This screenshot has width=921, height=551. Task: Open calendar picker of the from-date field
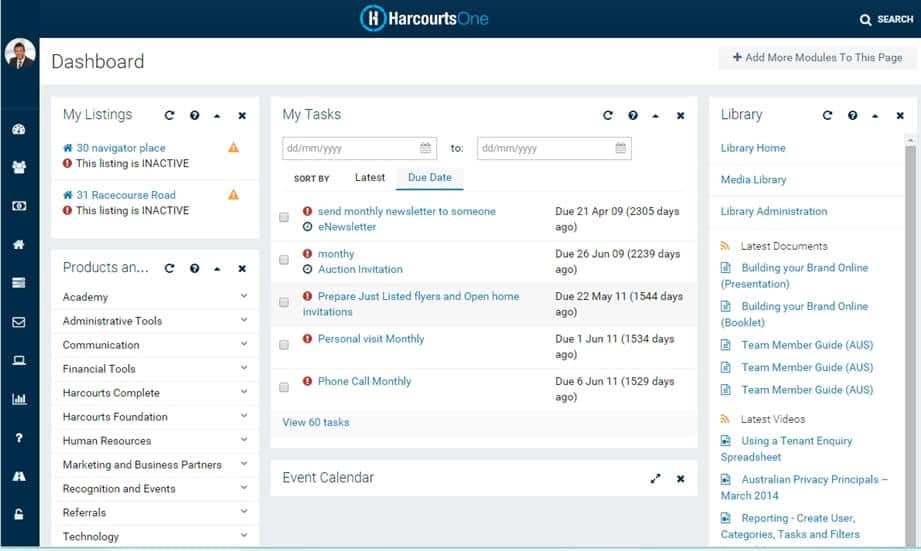tap(425, 148)
